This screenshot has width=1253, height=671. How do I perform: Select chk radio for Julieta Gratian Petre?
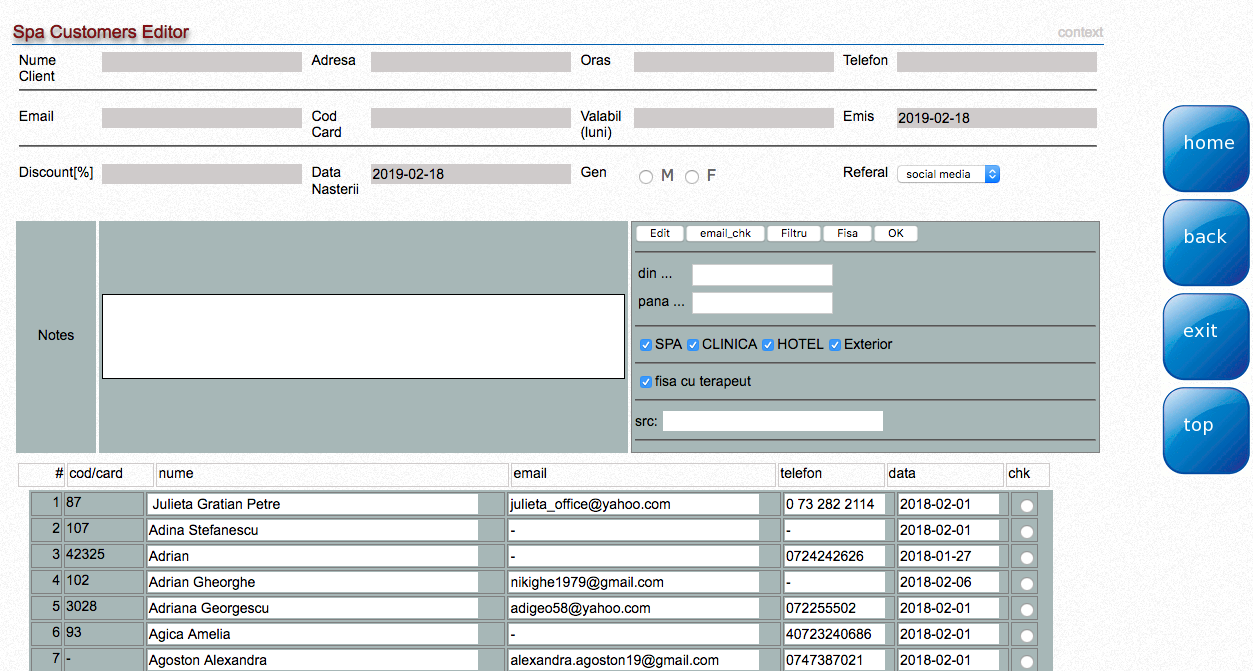click(x=1026, y=506)
